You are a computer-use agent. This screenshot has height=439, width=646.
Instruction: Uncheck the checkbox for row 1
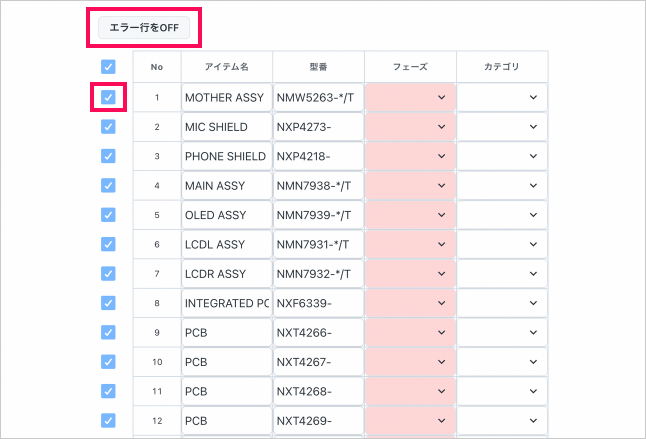click(108, 98)
